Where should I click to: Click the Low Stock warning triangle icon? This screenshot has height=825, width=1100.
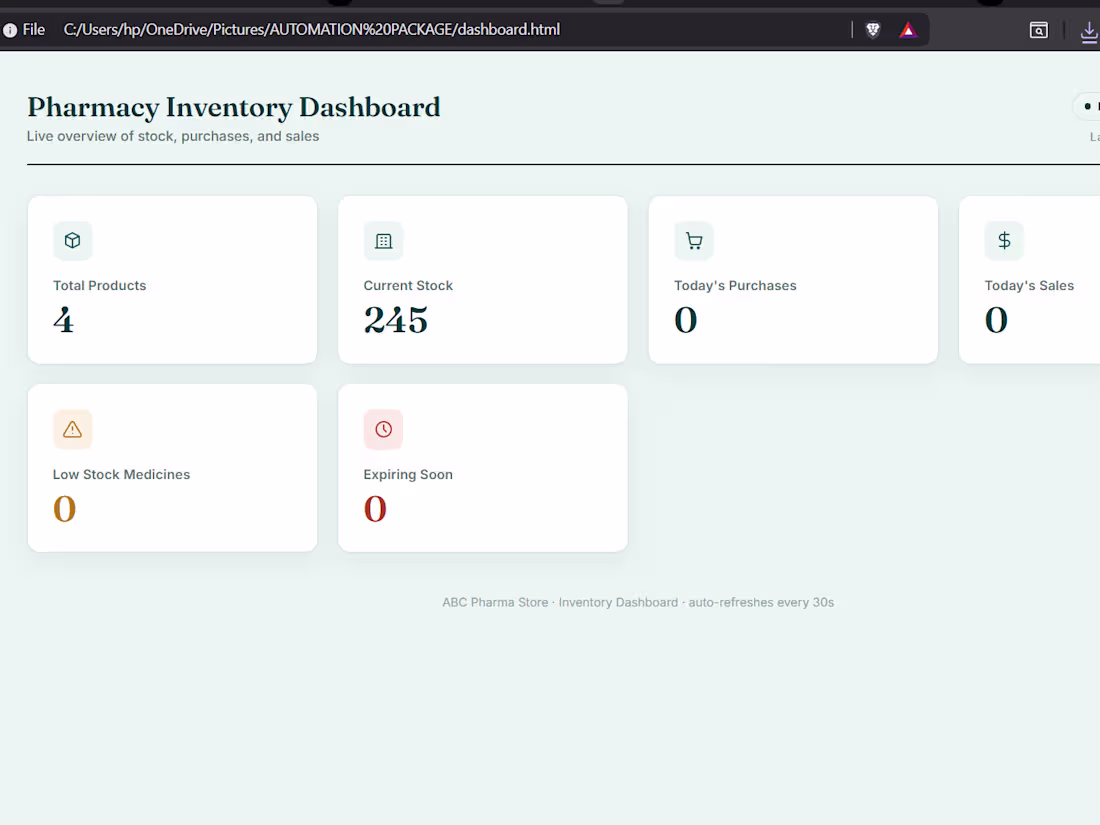tap(72, 429)
